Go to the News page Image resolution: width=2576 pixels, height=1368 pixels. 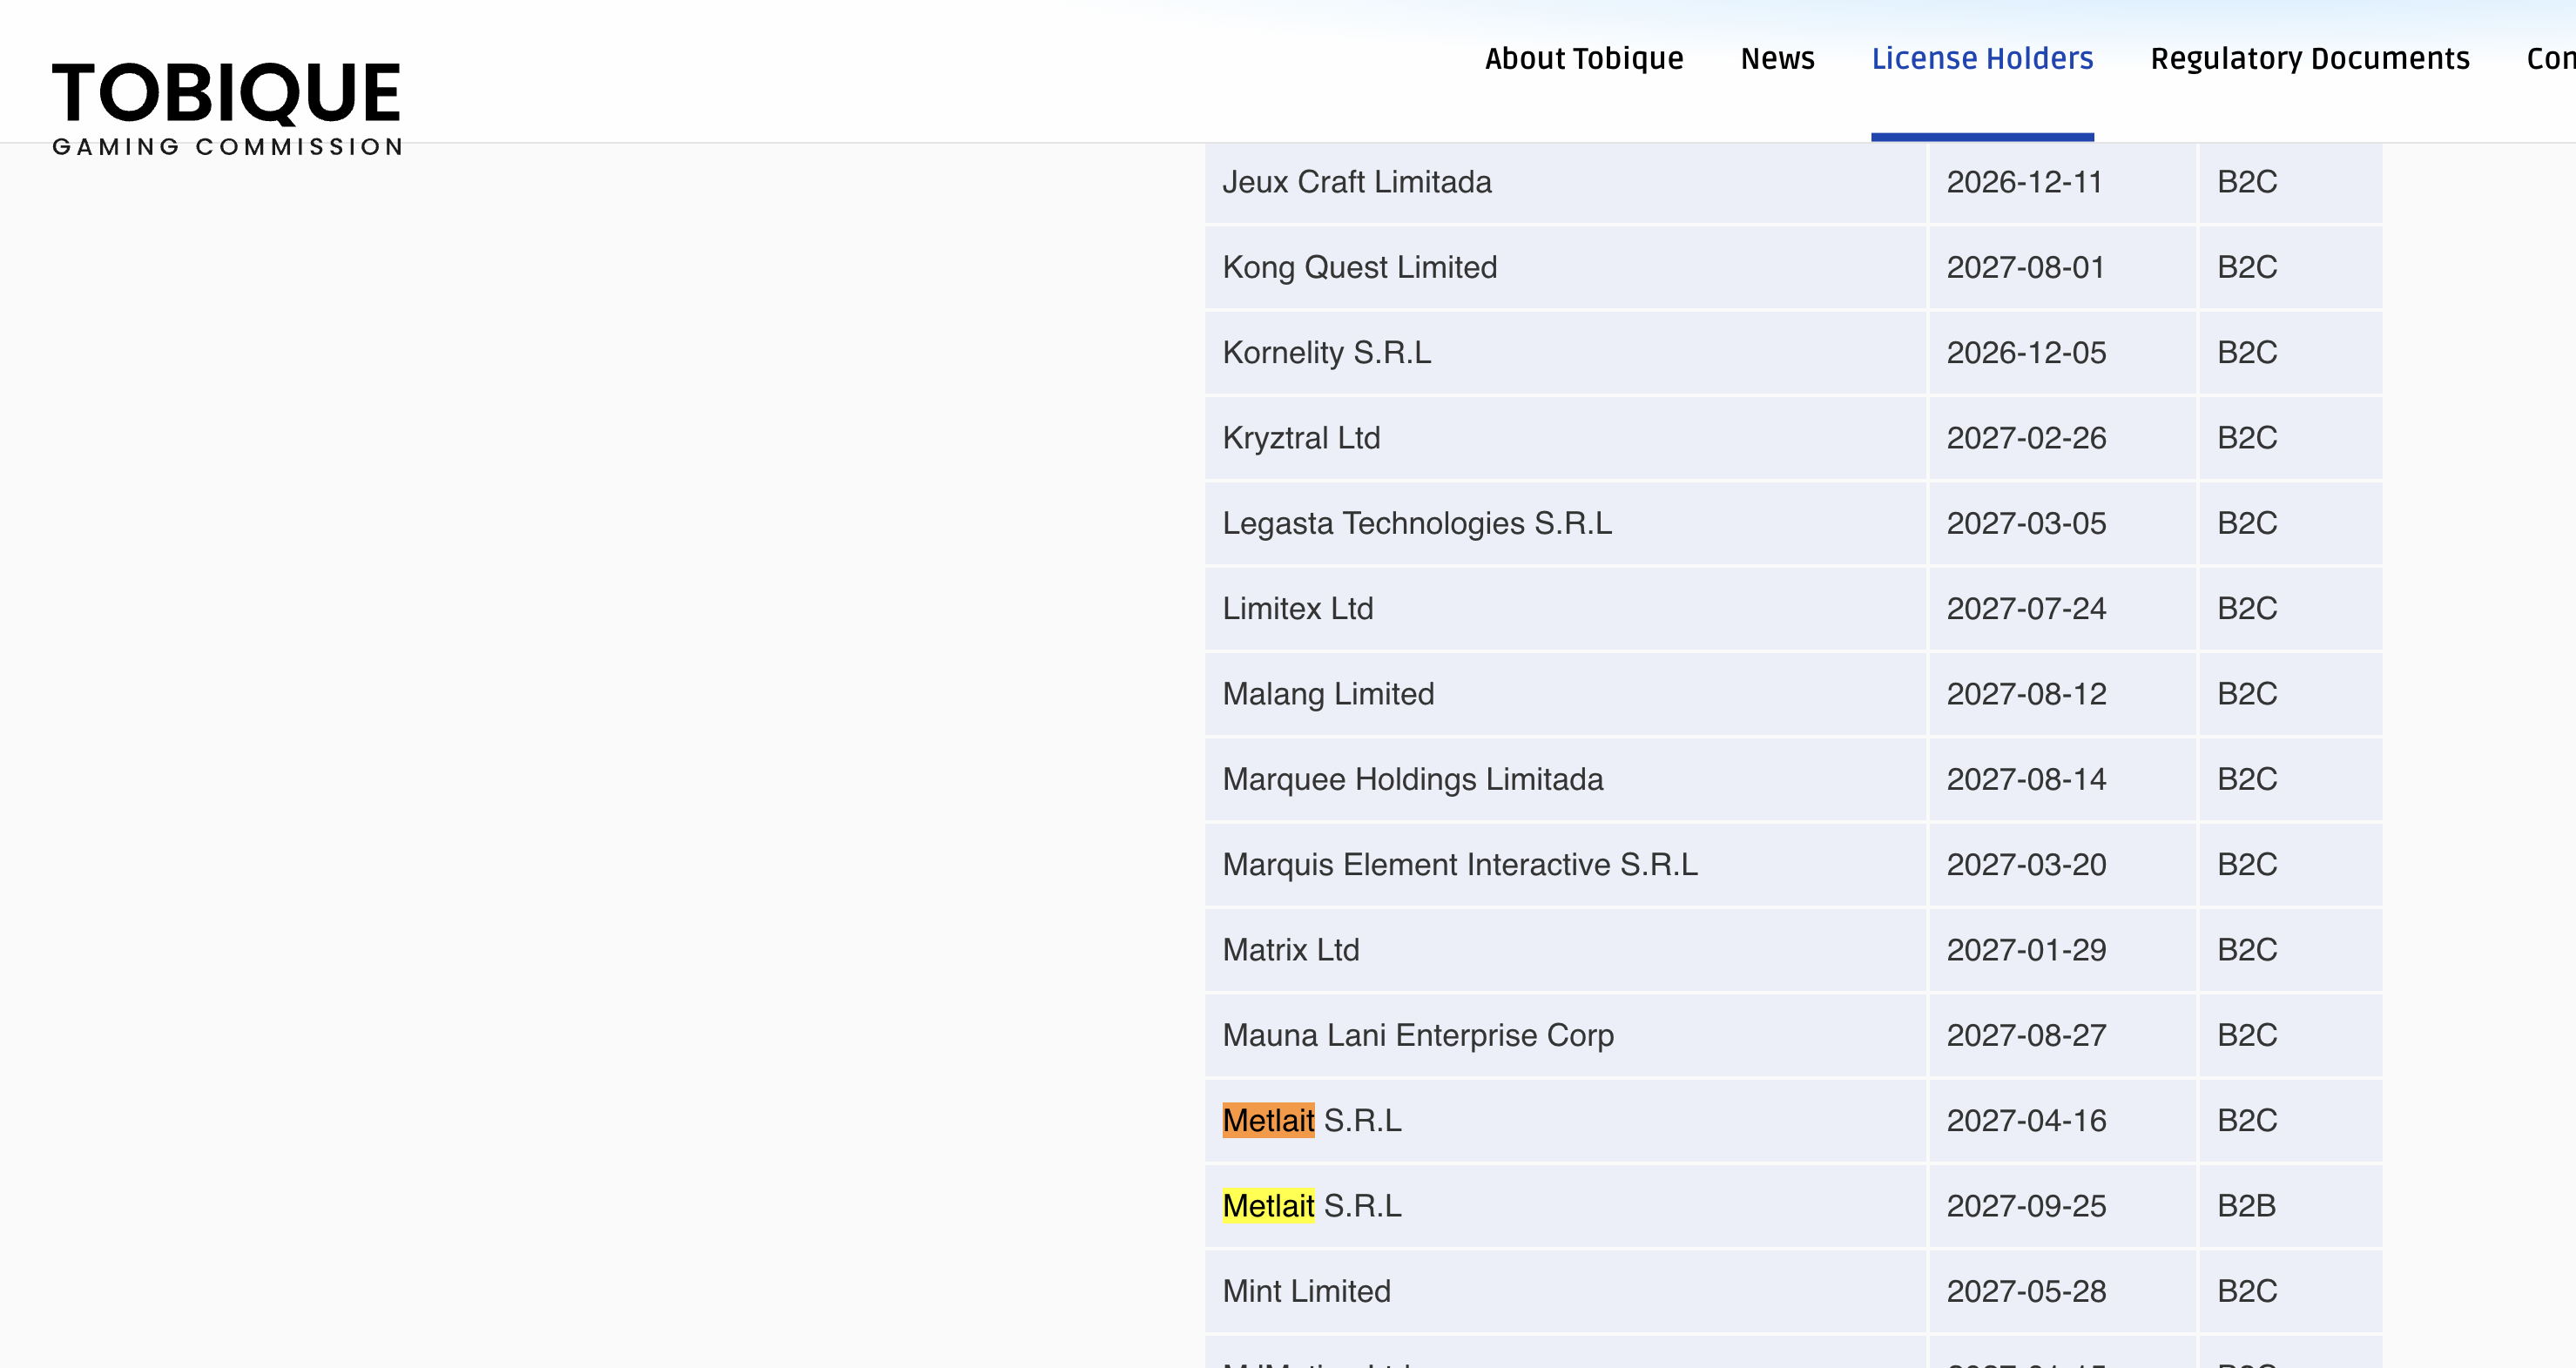[x=1777, y=59]
